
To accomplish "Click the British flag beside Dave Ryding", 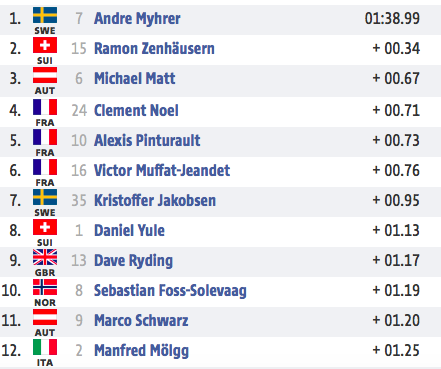I will [x=45, y=257].
